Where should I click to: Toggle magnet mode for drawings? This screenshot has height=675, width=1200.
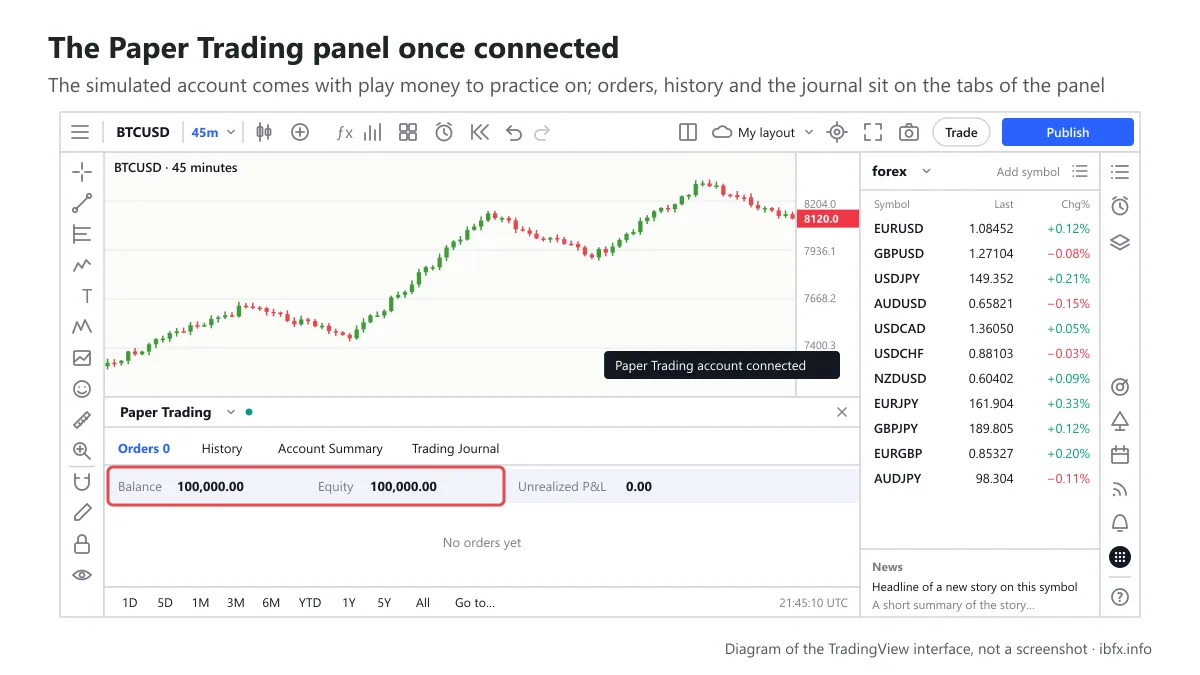point(82,482)
